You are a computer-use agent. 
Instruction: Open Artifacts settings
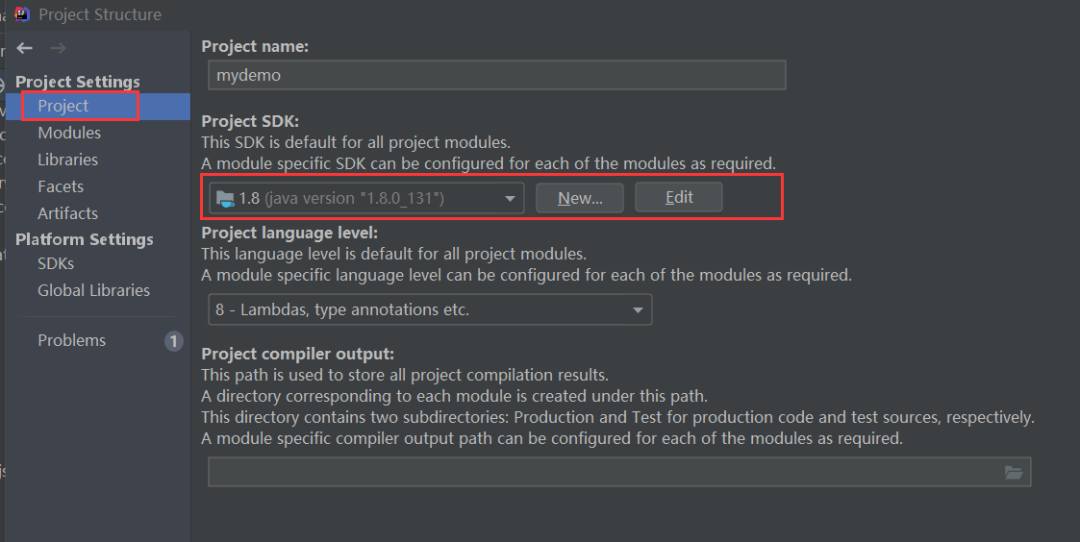pyautogui.click(x=68, y=214)
